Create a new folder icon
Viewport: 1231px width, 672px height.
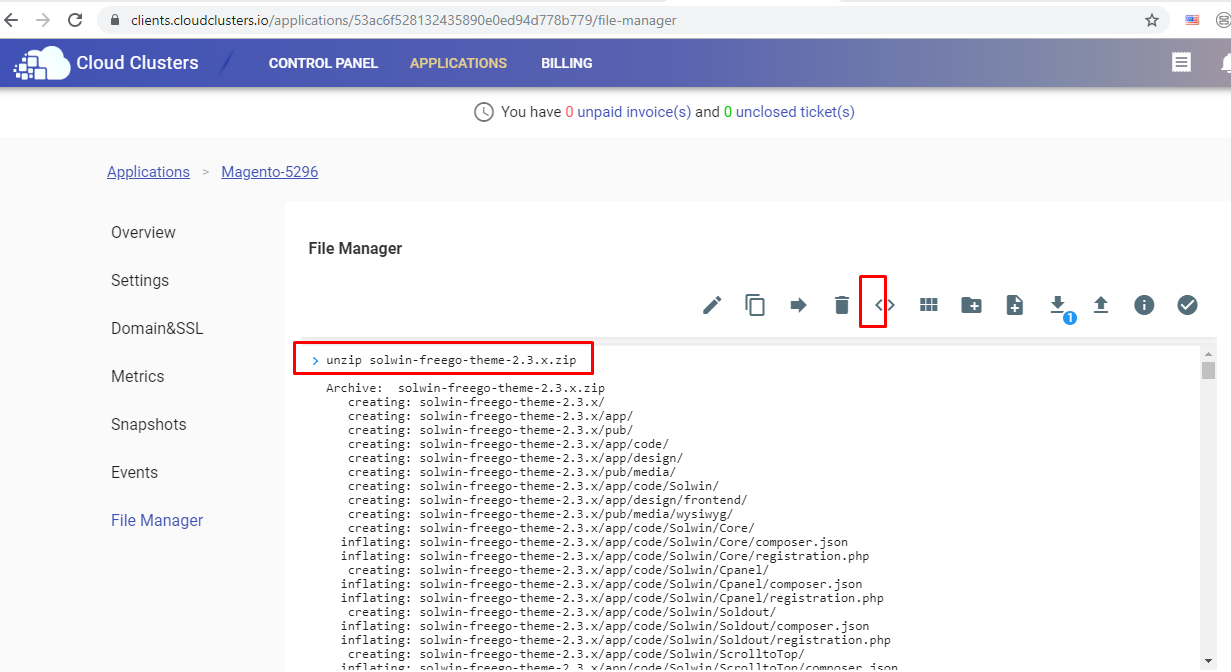[x=971, y=305]
